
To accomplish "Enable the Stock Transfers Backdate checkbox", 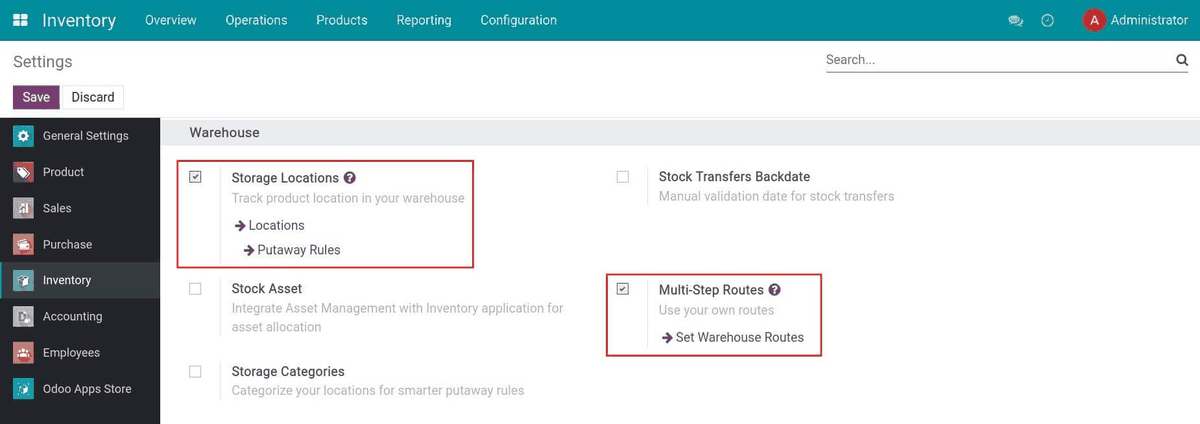I will [623, 177].
